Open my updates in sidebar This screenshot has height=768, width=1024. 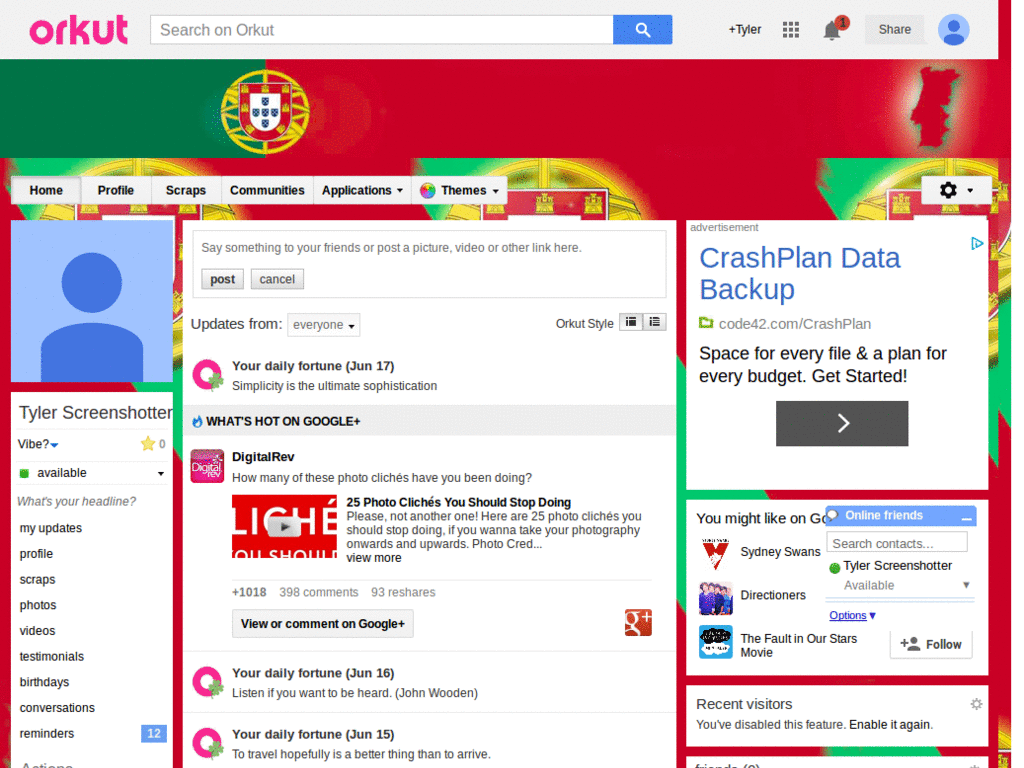click(x=51, y=528)
